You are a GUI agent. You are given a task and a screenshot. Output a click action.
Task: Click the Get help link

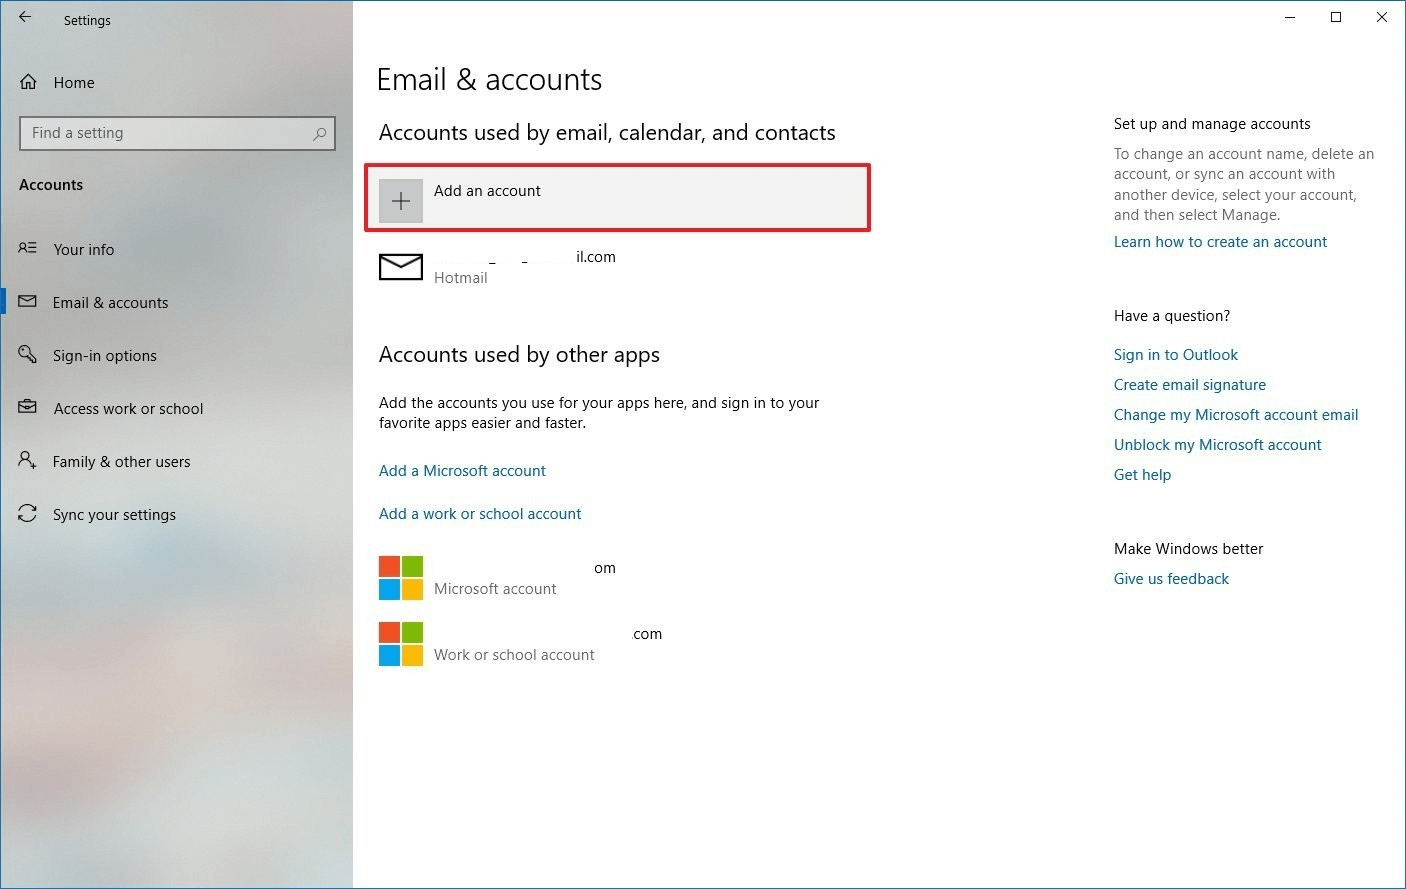[1142, 474]
